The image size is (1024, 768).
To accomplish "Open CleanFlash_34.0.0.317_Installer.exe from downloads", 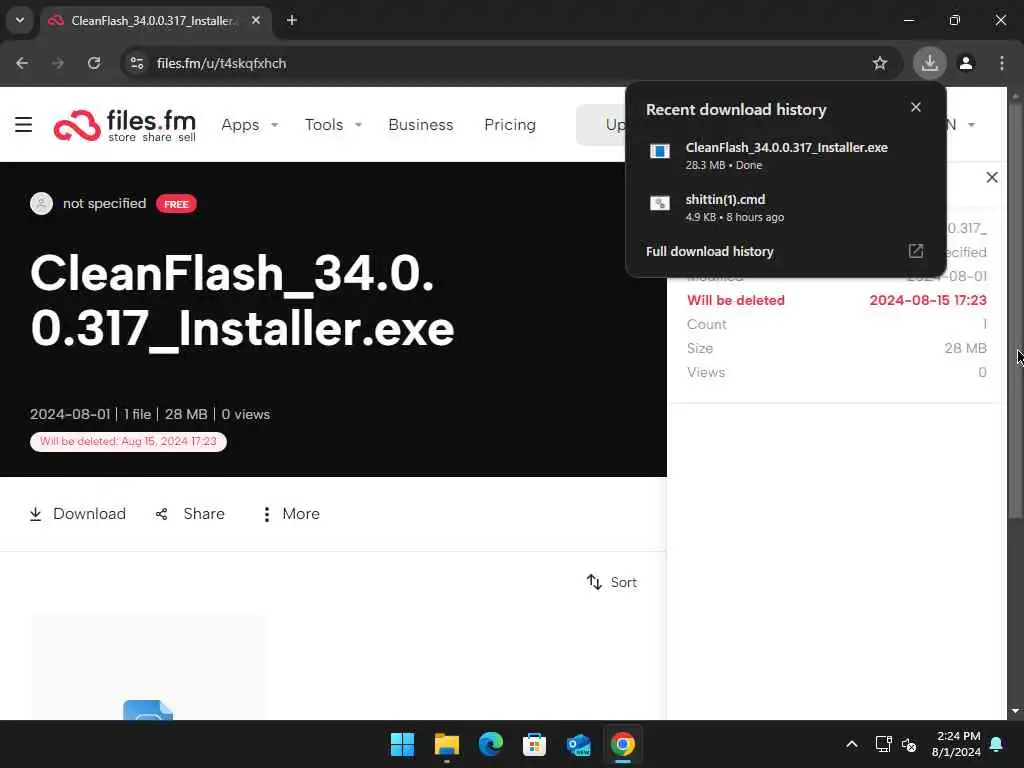I will click(786, 155).
